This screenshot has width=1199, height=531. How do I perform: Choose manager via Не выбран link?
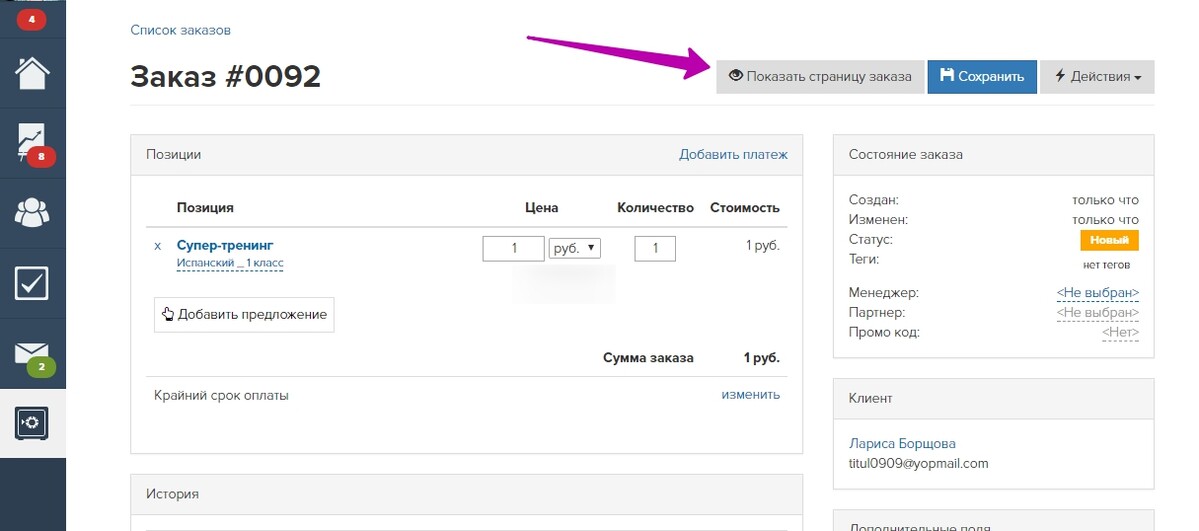[x=1097, y=292]
